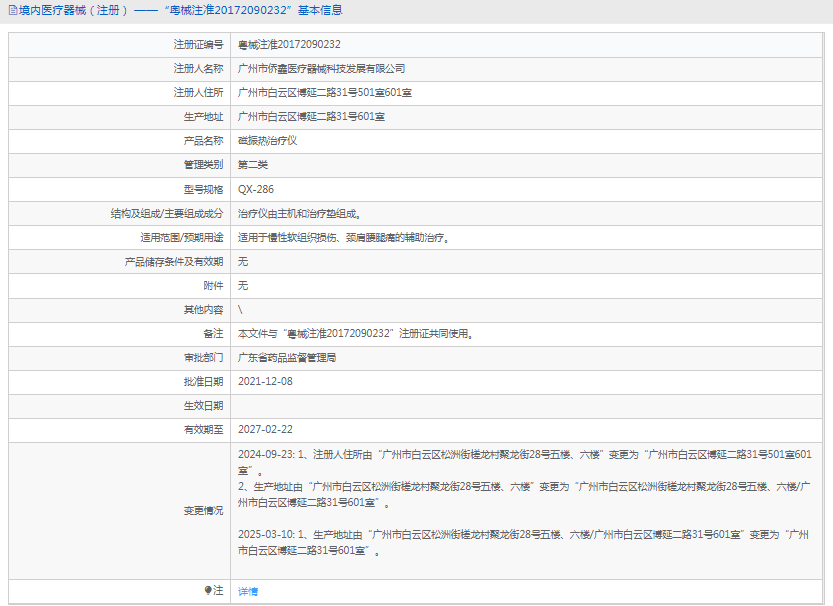
Task: Click the 注册人住所 address value
Action: 325,92
